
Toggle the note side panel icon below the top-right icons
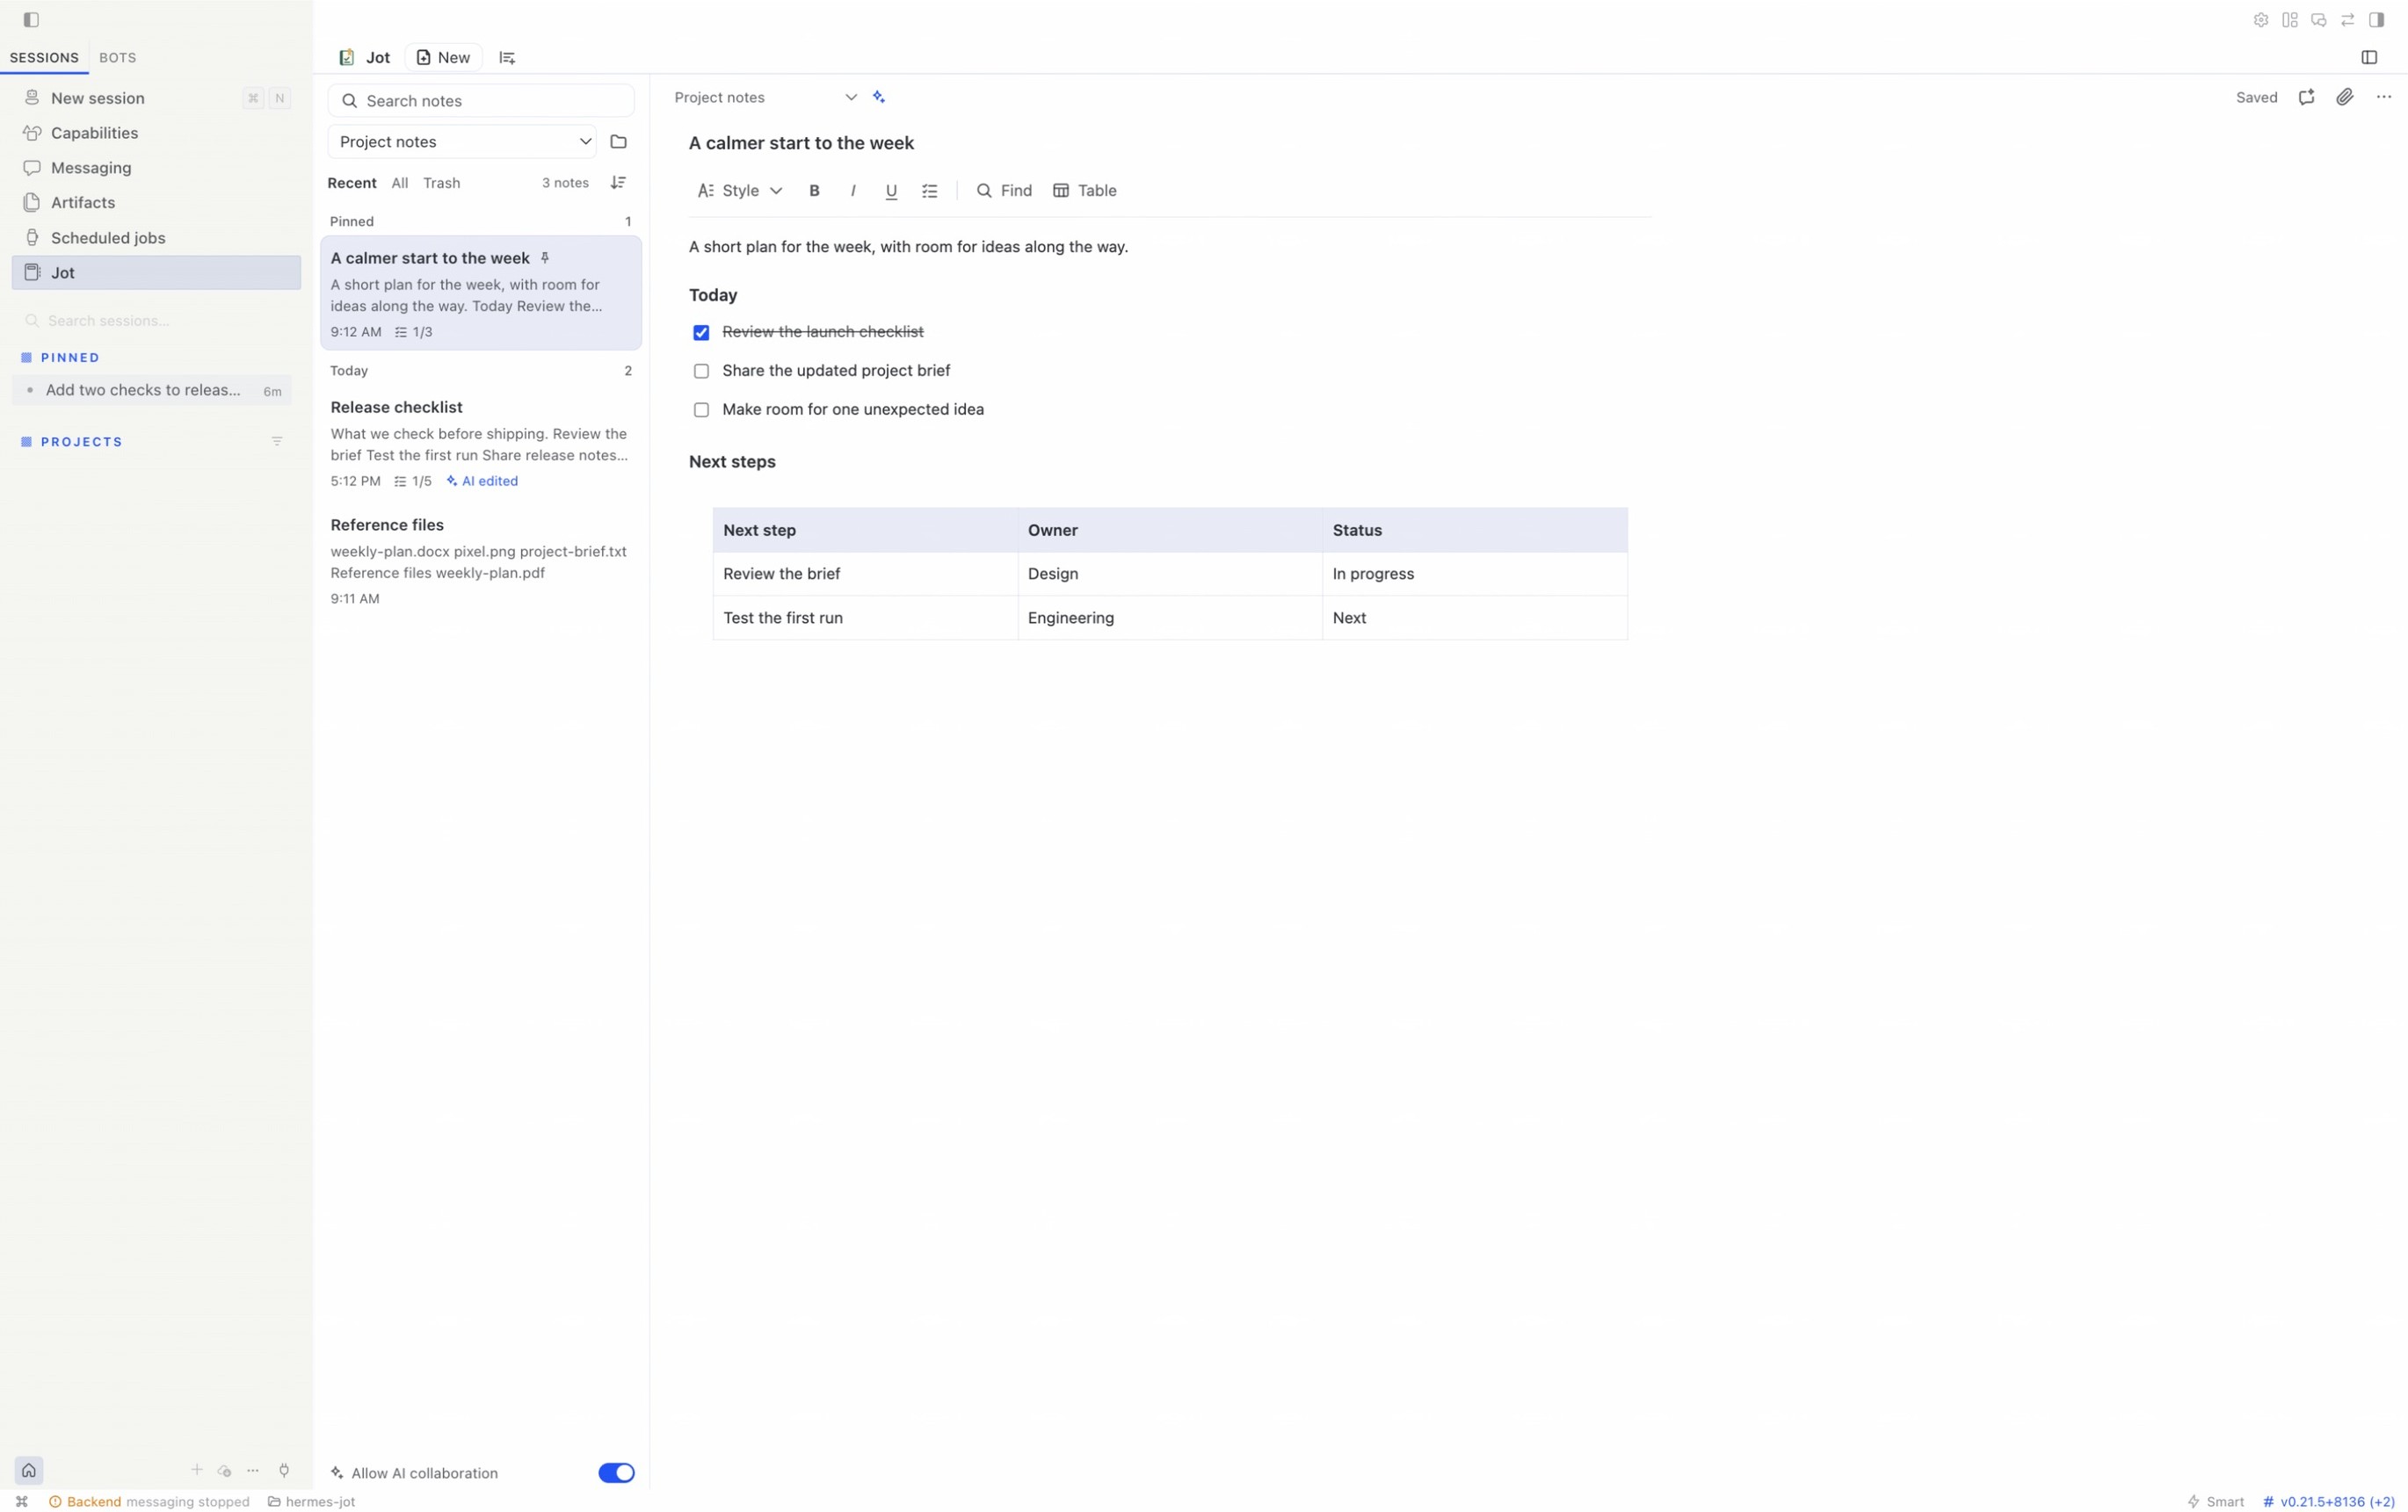click(2369, 57)
